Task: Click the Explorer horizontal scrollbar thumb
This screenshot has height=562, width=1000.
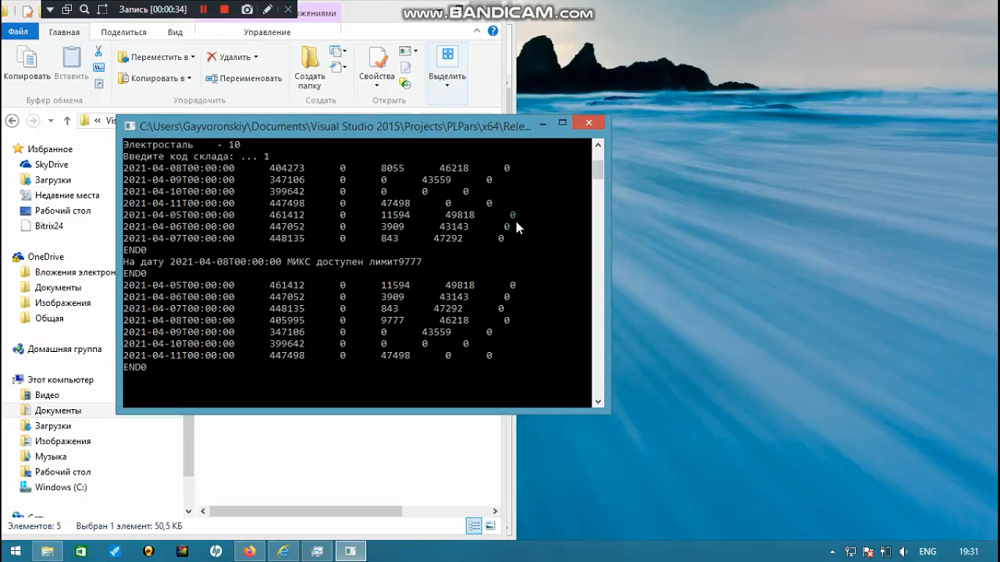Action: pos(305,511)
